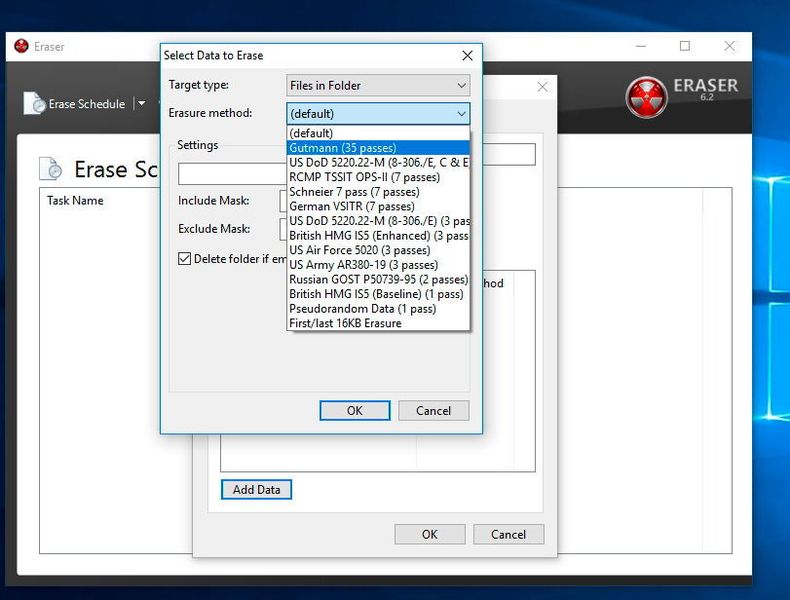Cancel the Select Data to Erase dialog
Viewport: 790px width, 600px height.
[433, 411]
